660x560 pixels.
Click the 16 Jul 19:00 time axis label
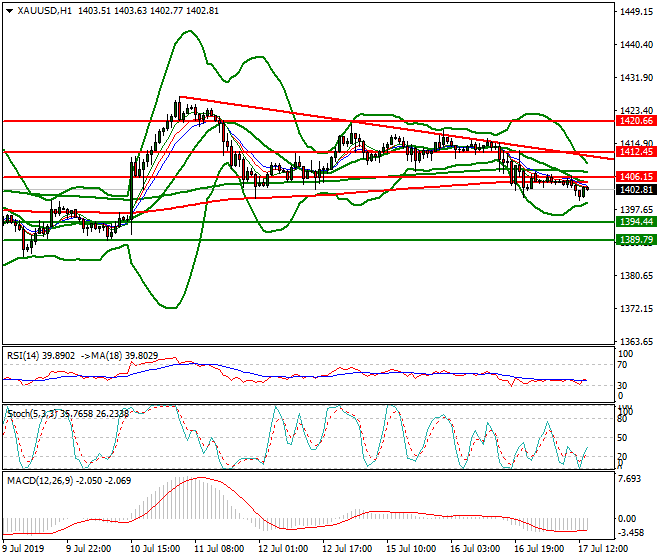point(539,549)
